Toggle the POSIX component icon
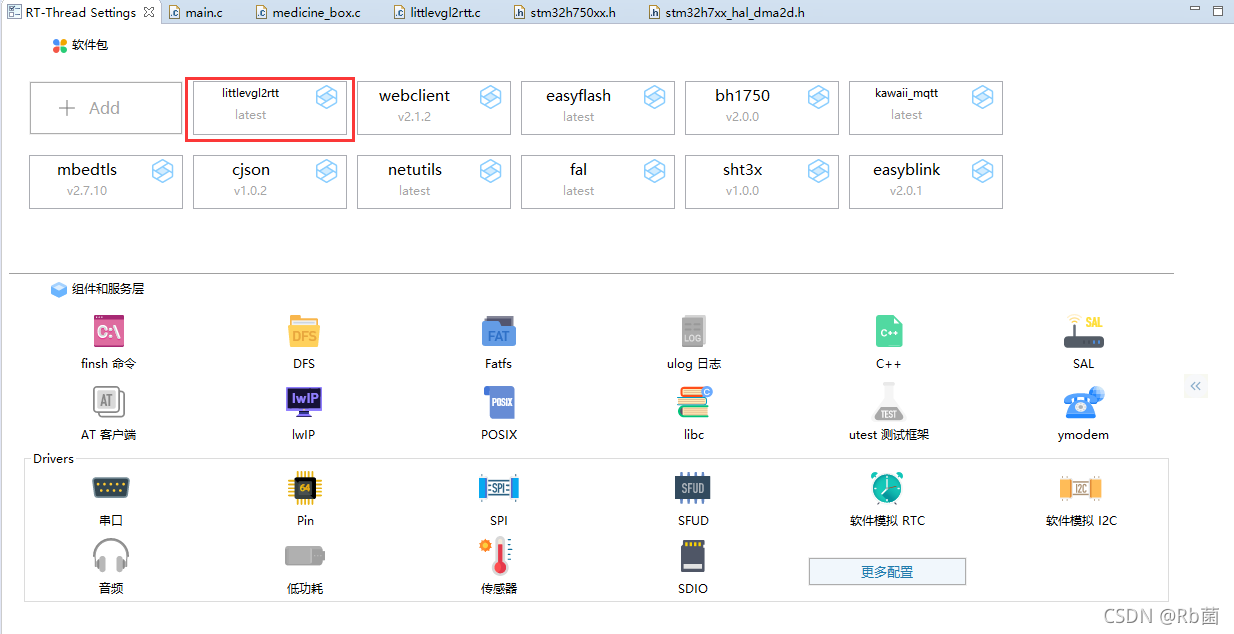The height and width of the screenshot is (634, 1234). coord(498,402)
